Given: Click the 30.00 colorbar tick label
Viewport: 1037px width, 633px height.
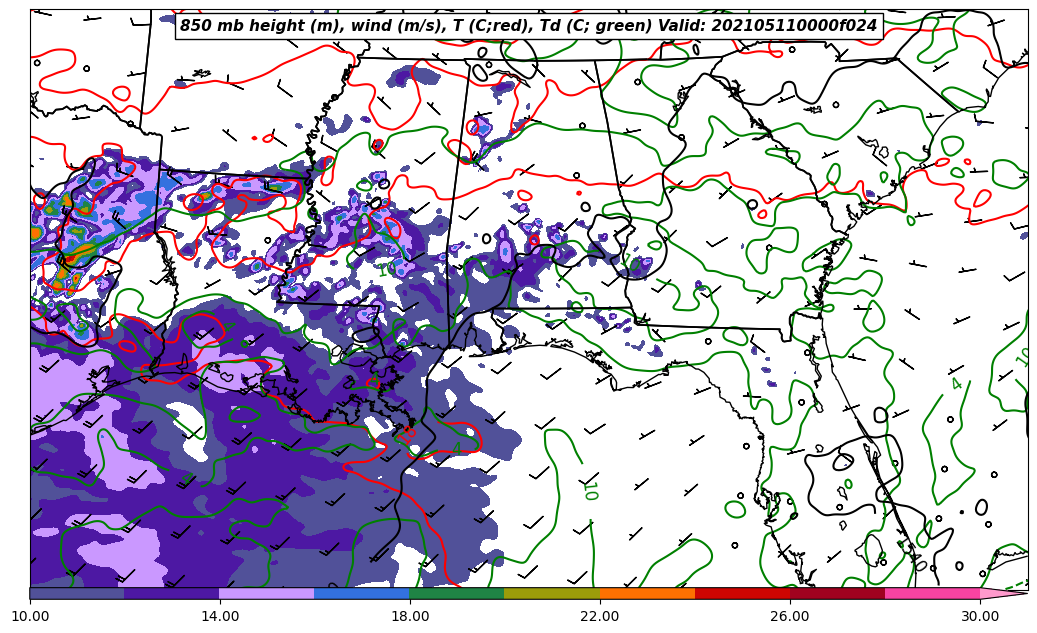Looking at the screenshot, I should (980, 616).
